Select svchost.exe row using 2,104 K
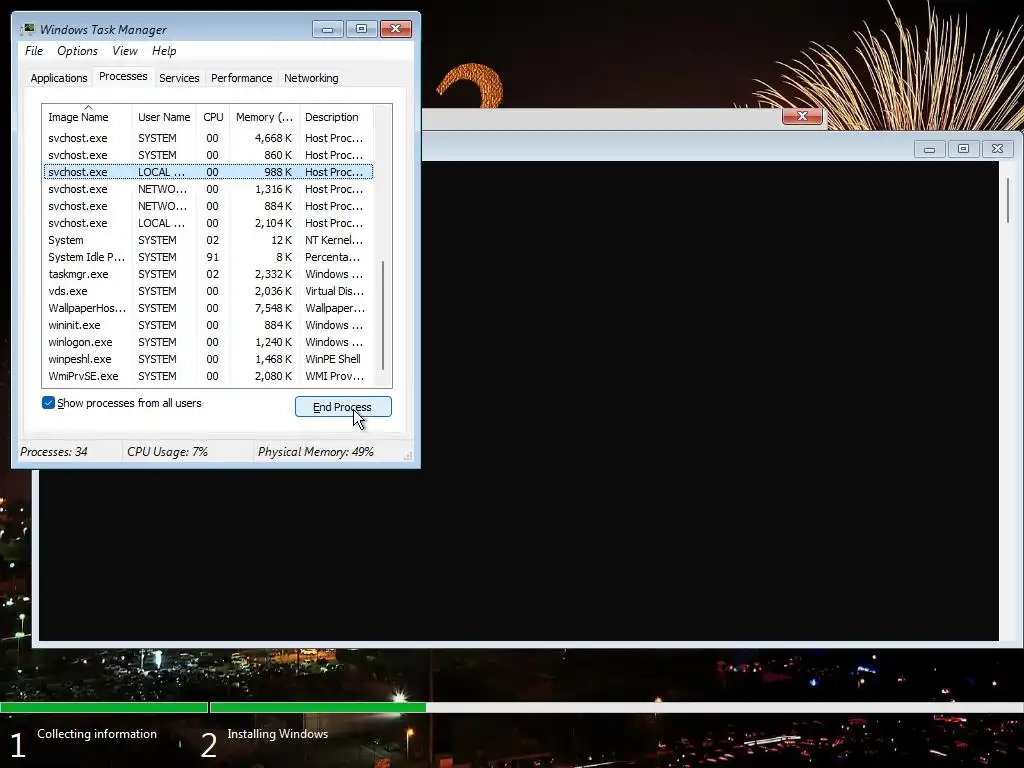 click(x=208, y=223)
